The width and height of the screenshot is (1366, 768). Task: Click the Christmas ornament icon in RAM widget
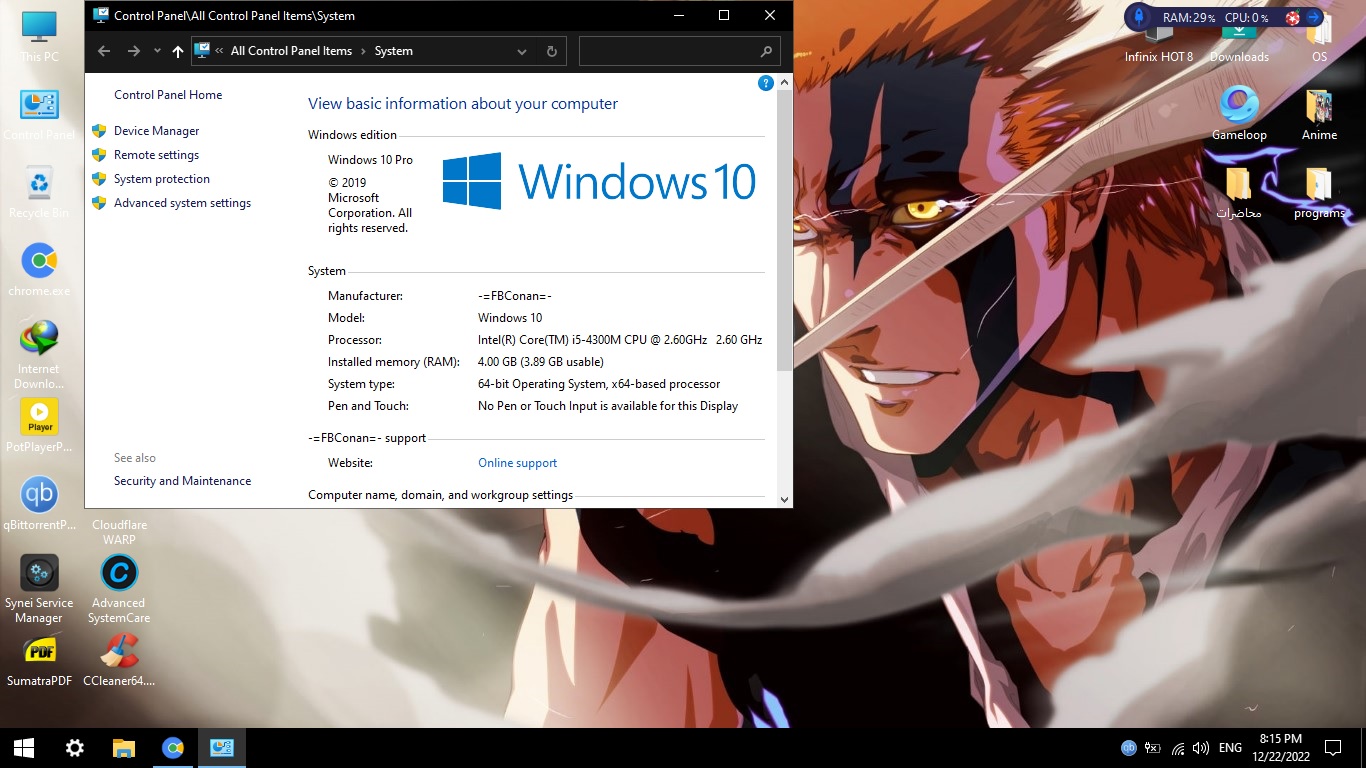[1292, 17]
